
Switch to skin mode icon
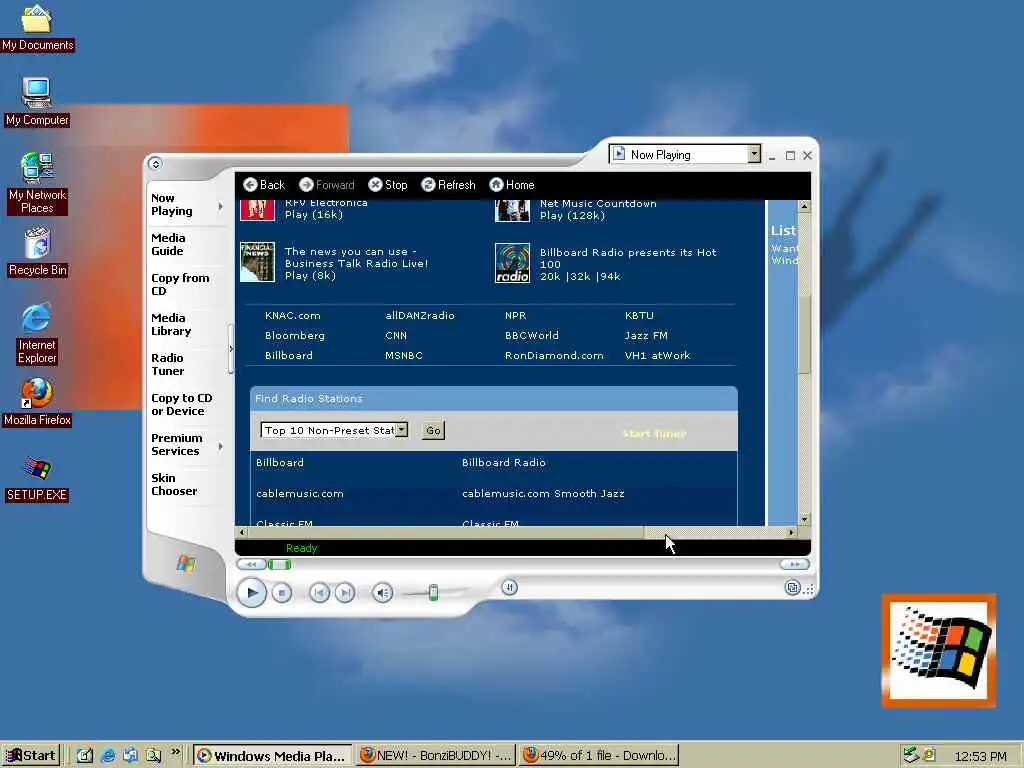coord(792,588)
